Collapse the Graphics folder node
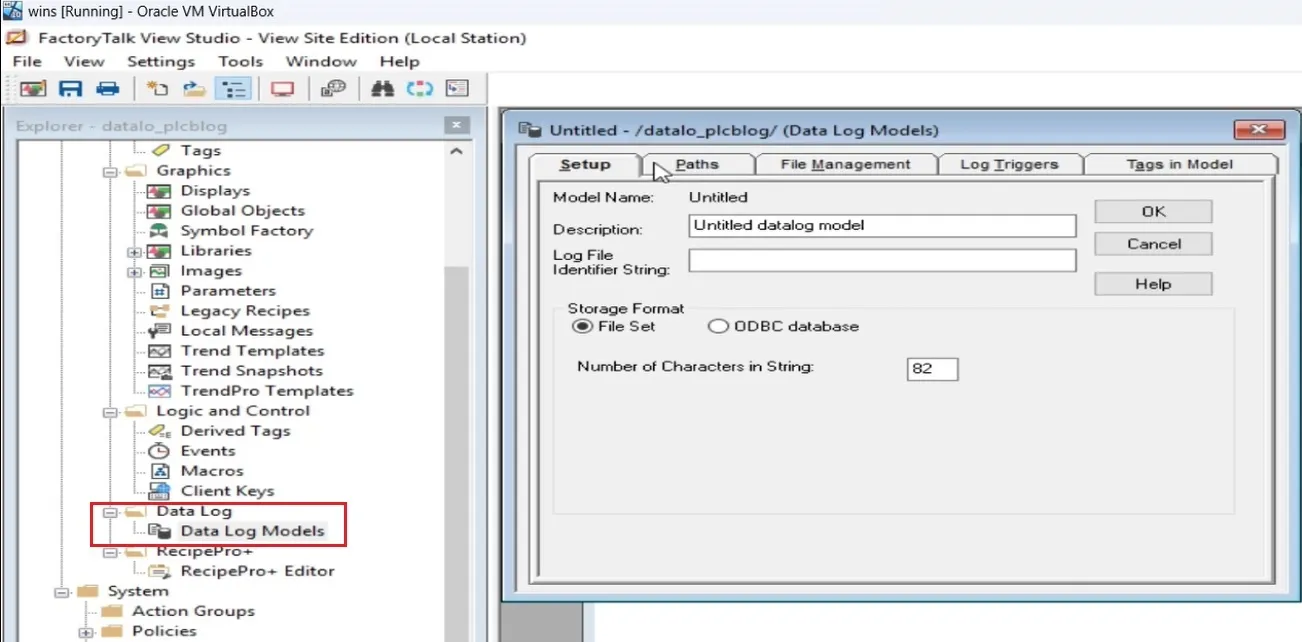Image resolution: width=1302 pixels, height=642 pixels. tap(110, 171)
